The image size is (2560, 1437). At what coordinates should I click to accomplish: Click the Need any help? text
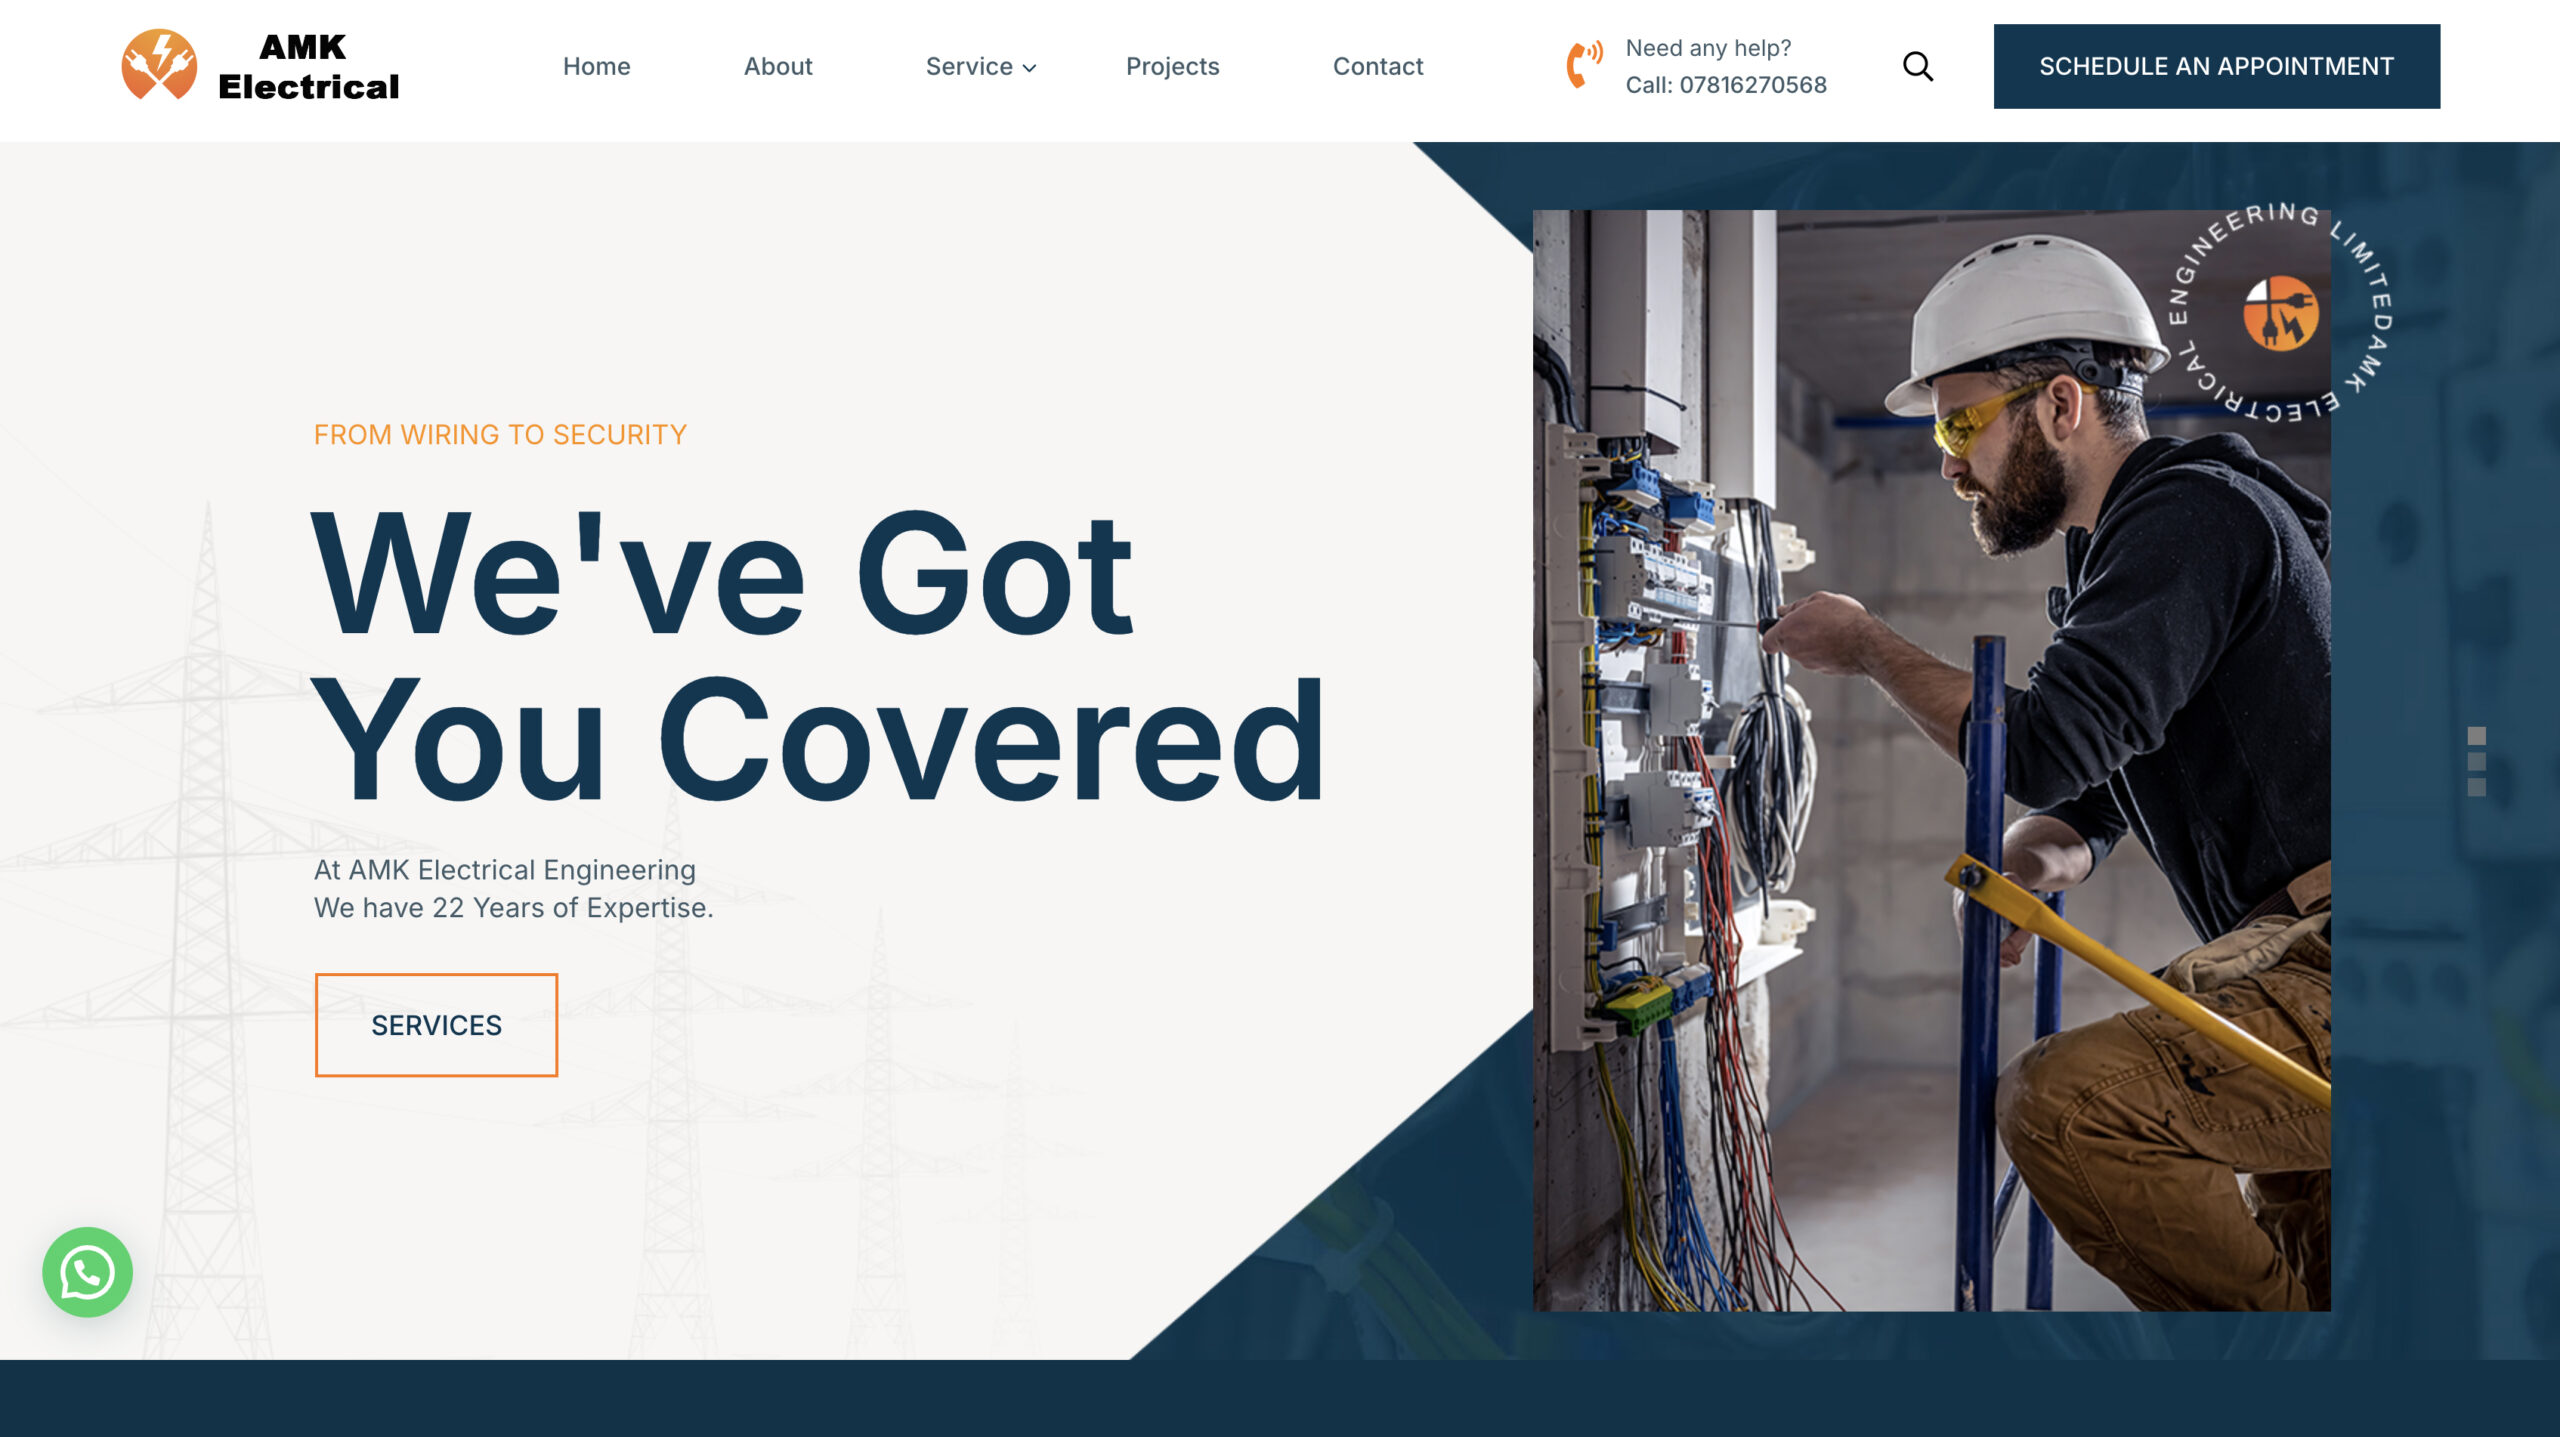[1707, 48]
